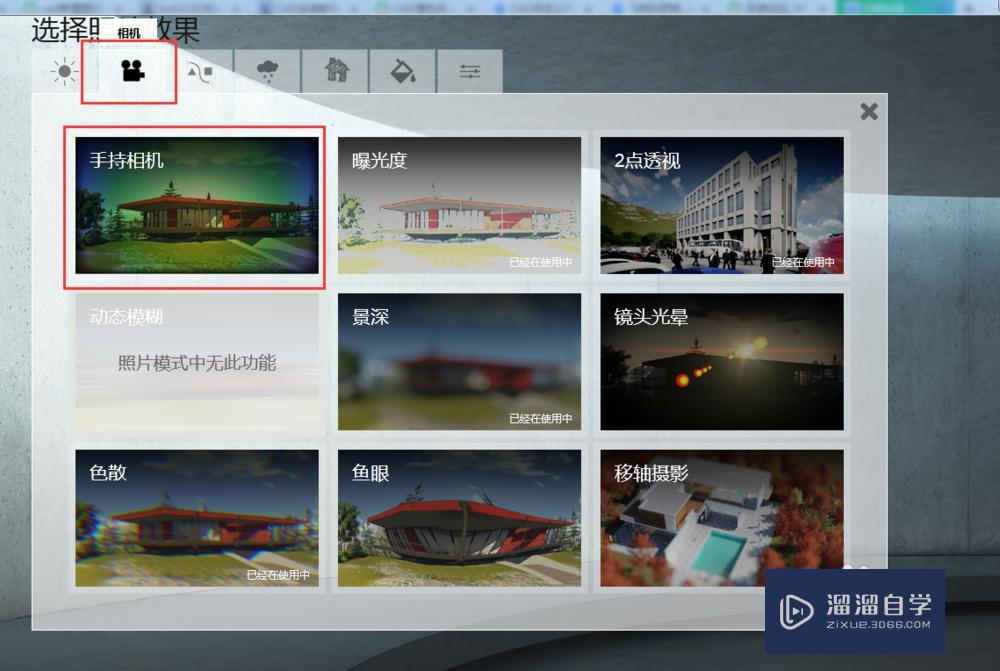
Task: Open the house Objects effects tab
Action: point(335,71)
